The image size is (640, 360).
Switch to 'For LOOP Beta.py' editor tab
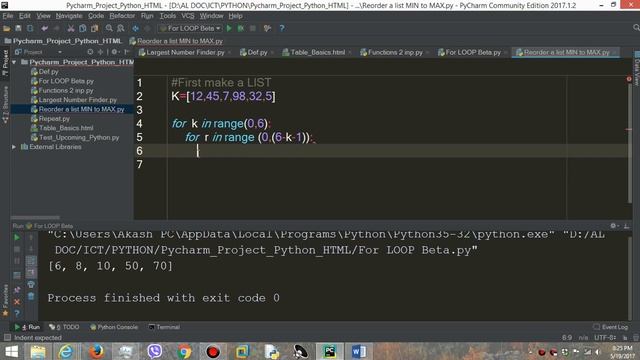click(x=473, y=52)
